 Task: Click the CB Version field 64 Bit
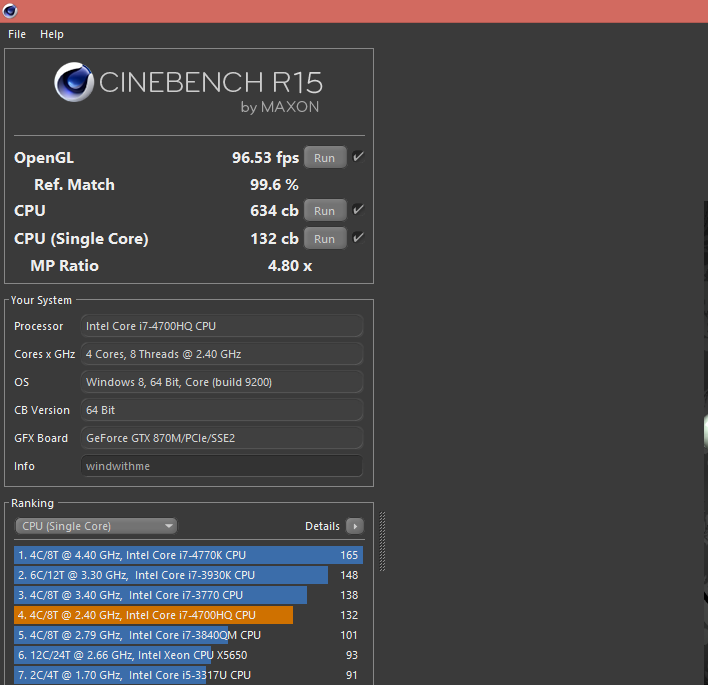(222, 410)
